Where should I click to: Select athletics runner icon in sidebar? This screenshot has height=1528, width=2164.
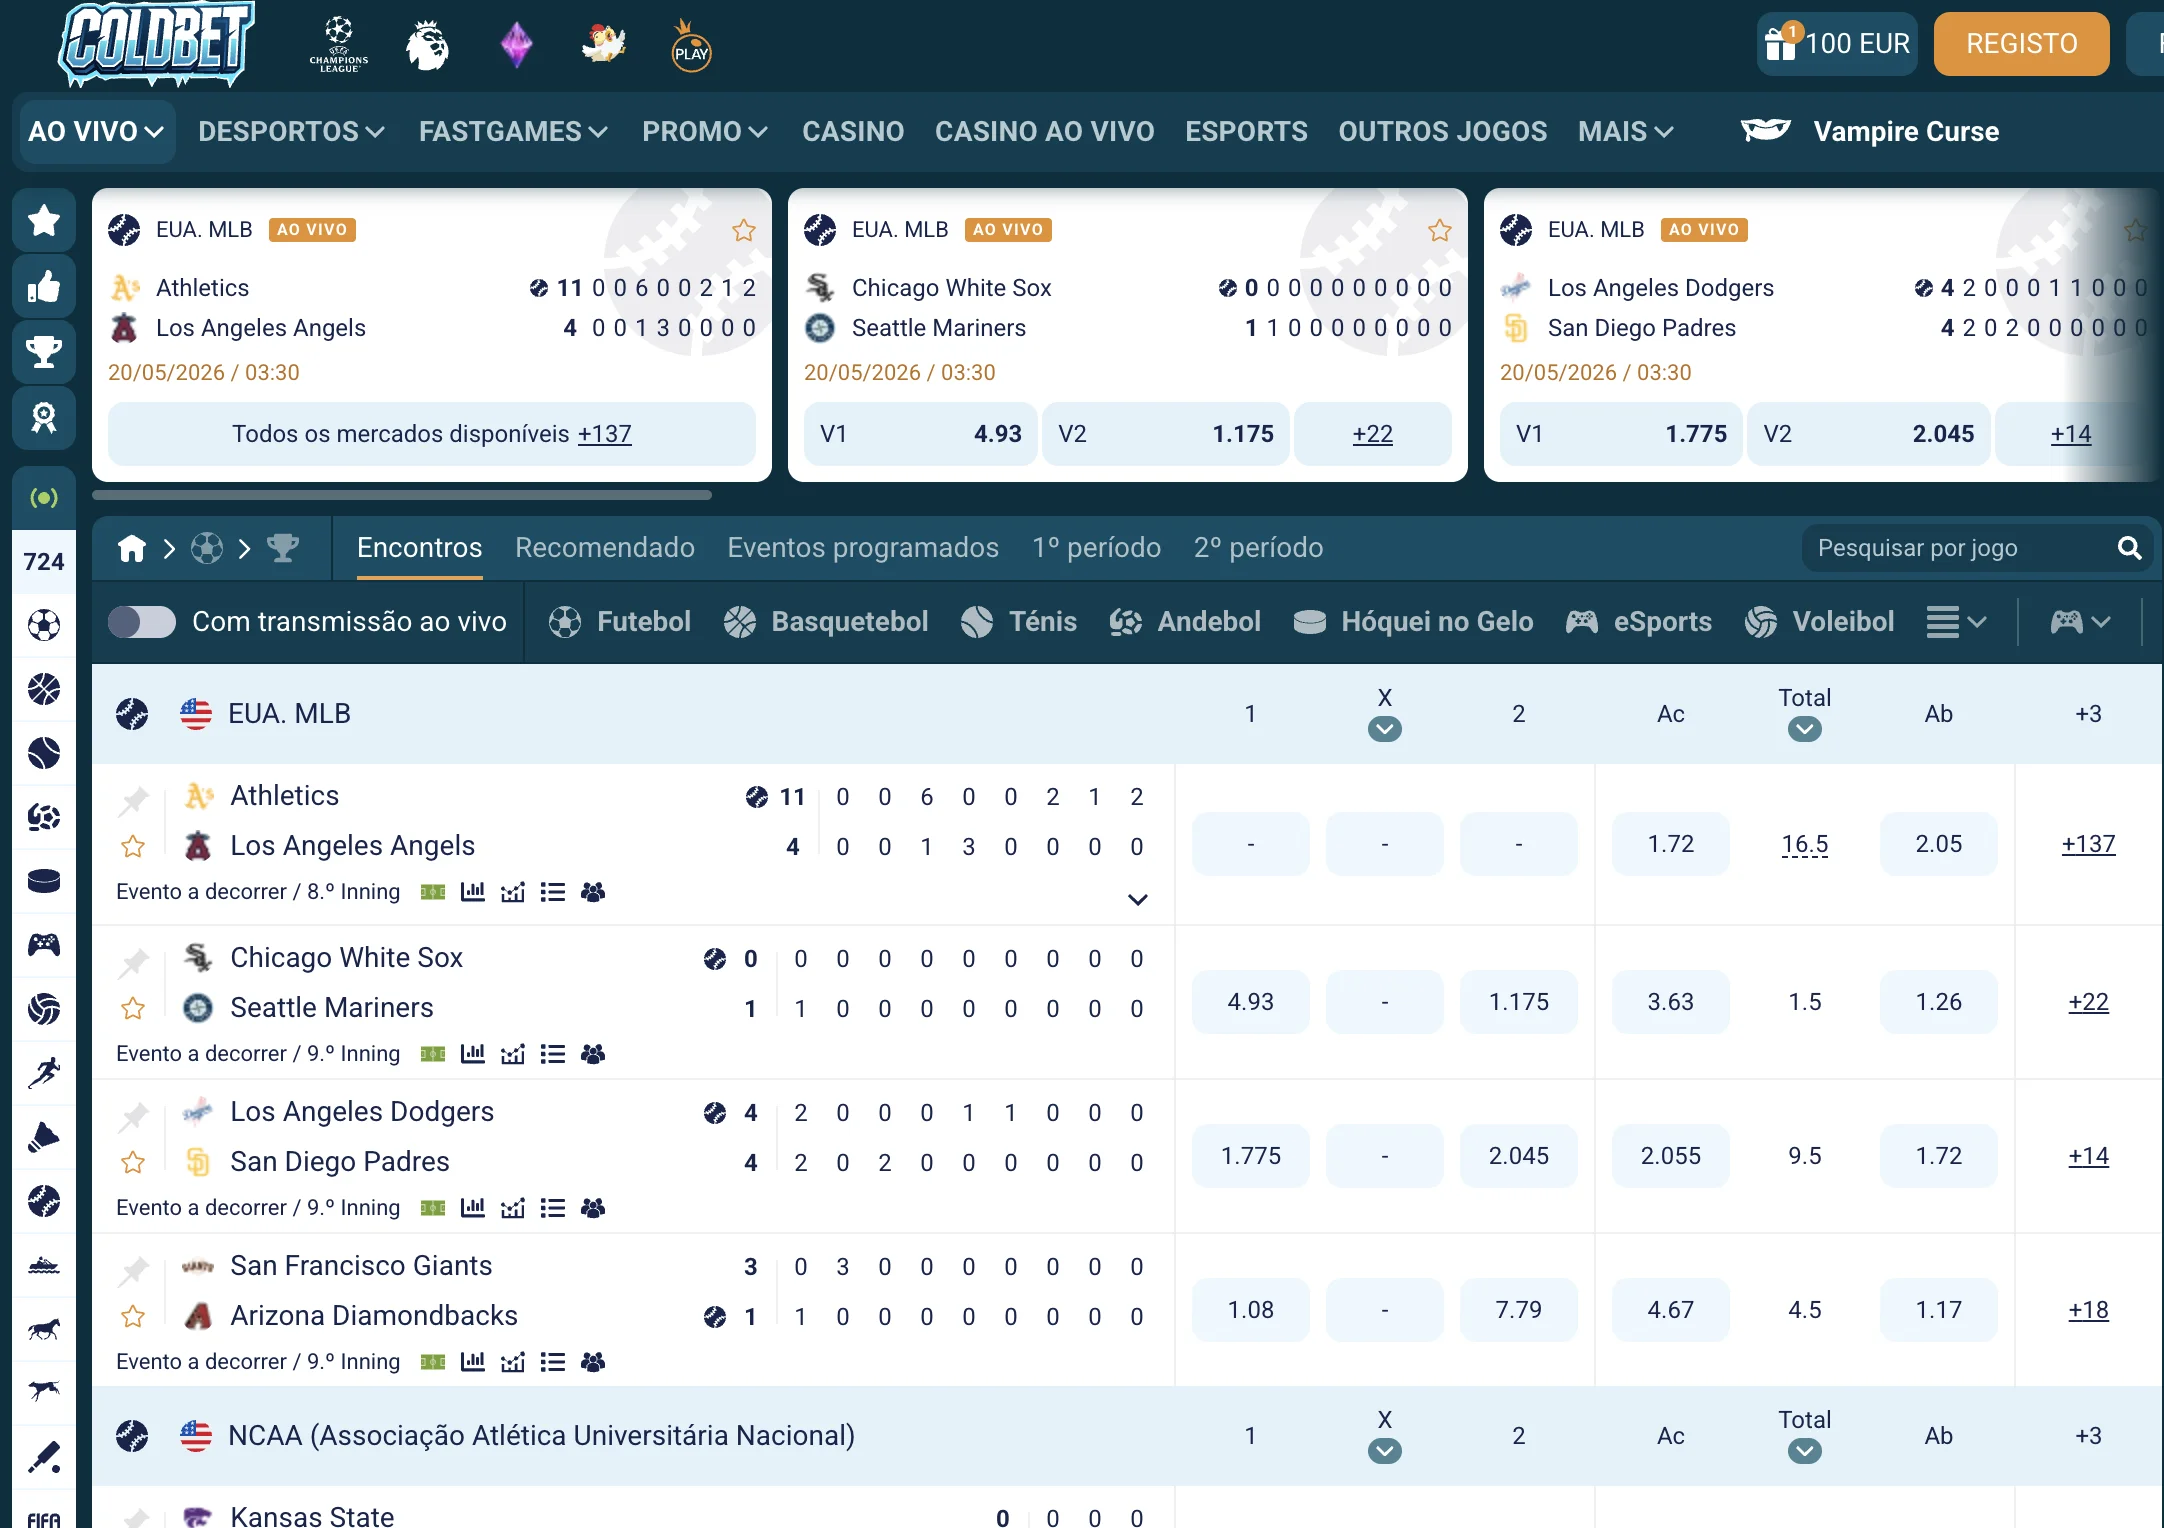pyautogui.click(x=44, y=1073)
